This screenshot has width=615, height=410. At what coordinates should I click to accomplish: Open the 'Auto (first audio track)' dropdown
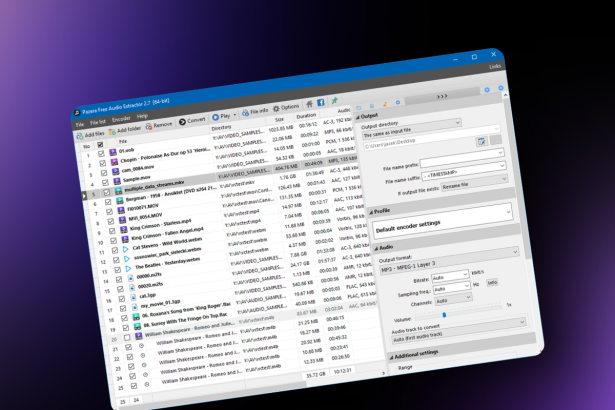(459, 331)
